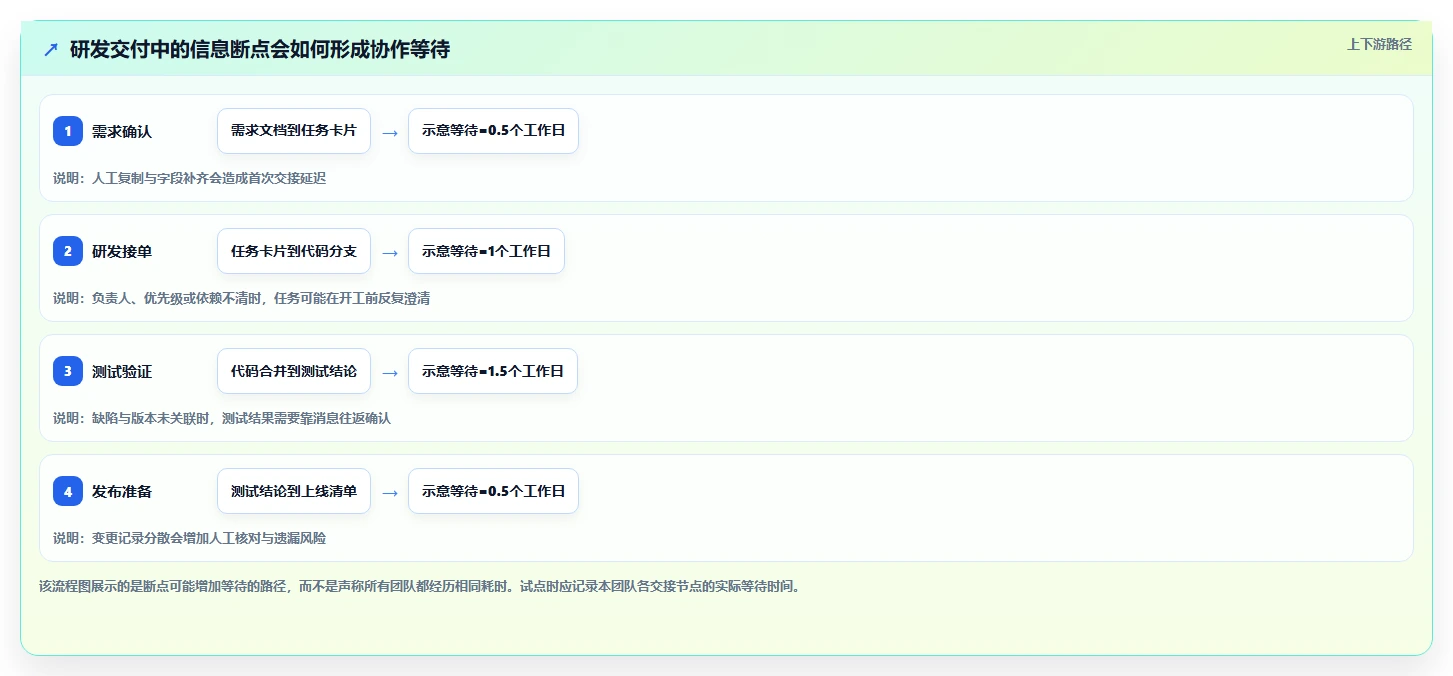The height and width of the screenshot is (676, 1453).
Task: Click the arrow after 测试结论到上线清单
Action: tap(390, 492)
